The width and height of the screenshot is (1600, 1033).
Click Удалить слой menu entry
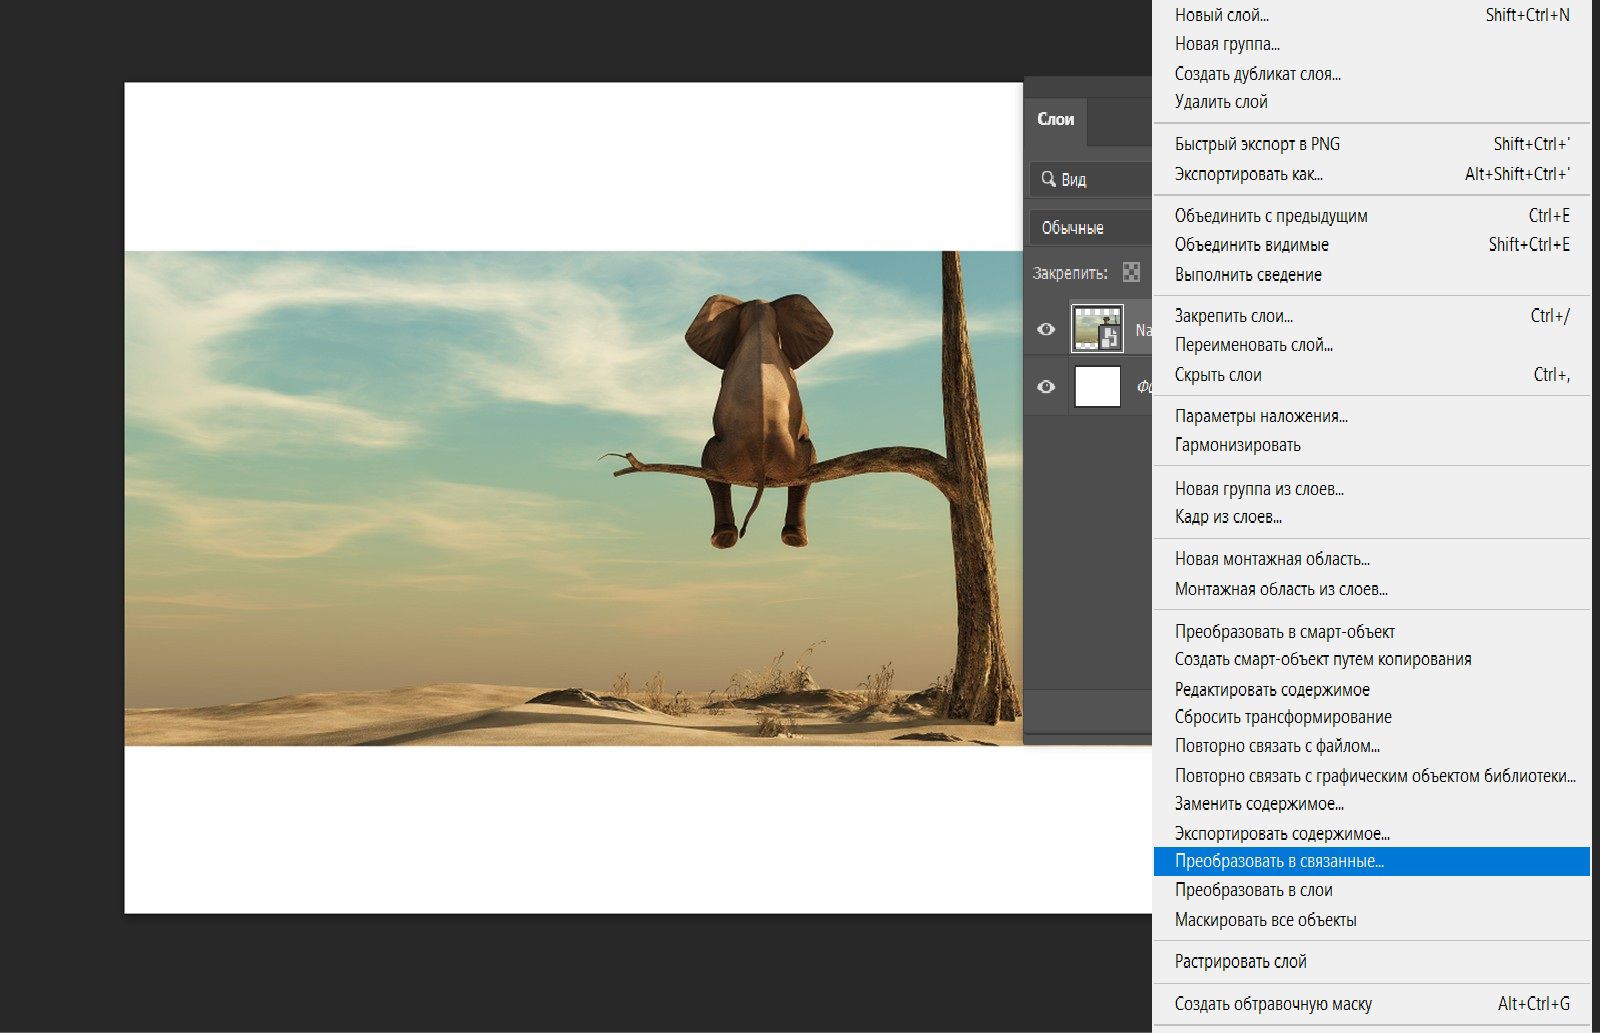coord(1221,102)
